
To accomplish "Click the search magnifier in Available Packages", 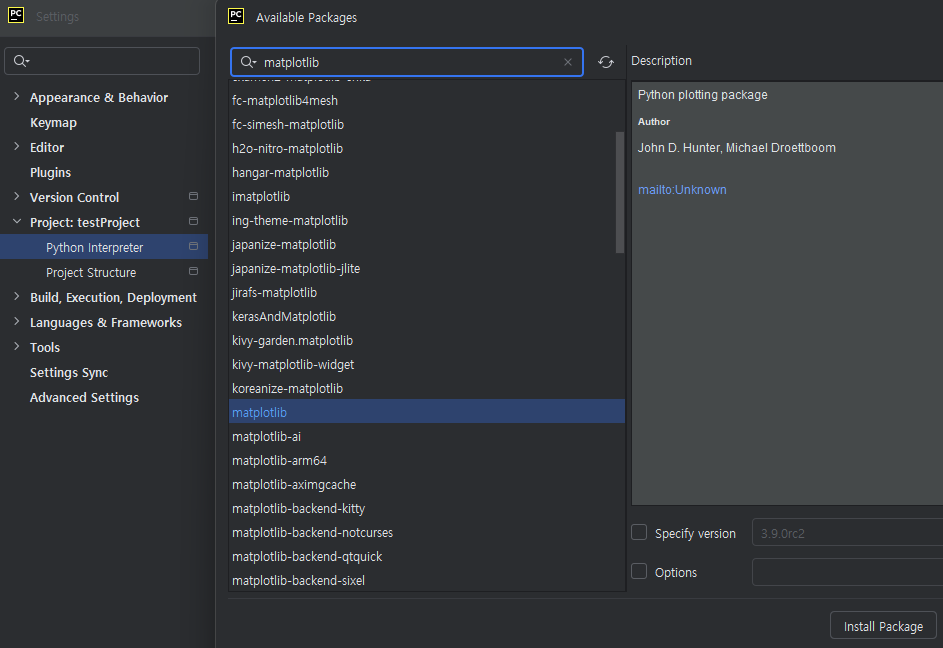I will point(248,62).
